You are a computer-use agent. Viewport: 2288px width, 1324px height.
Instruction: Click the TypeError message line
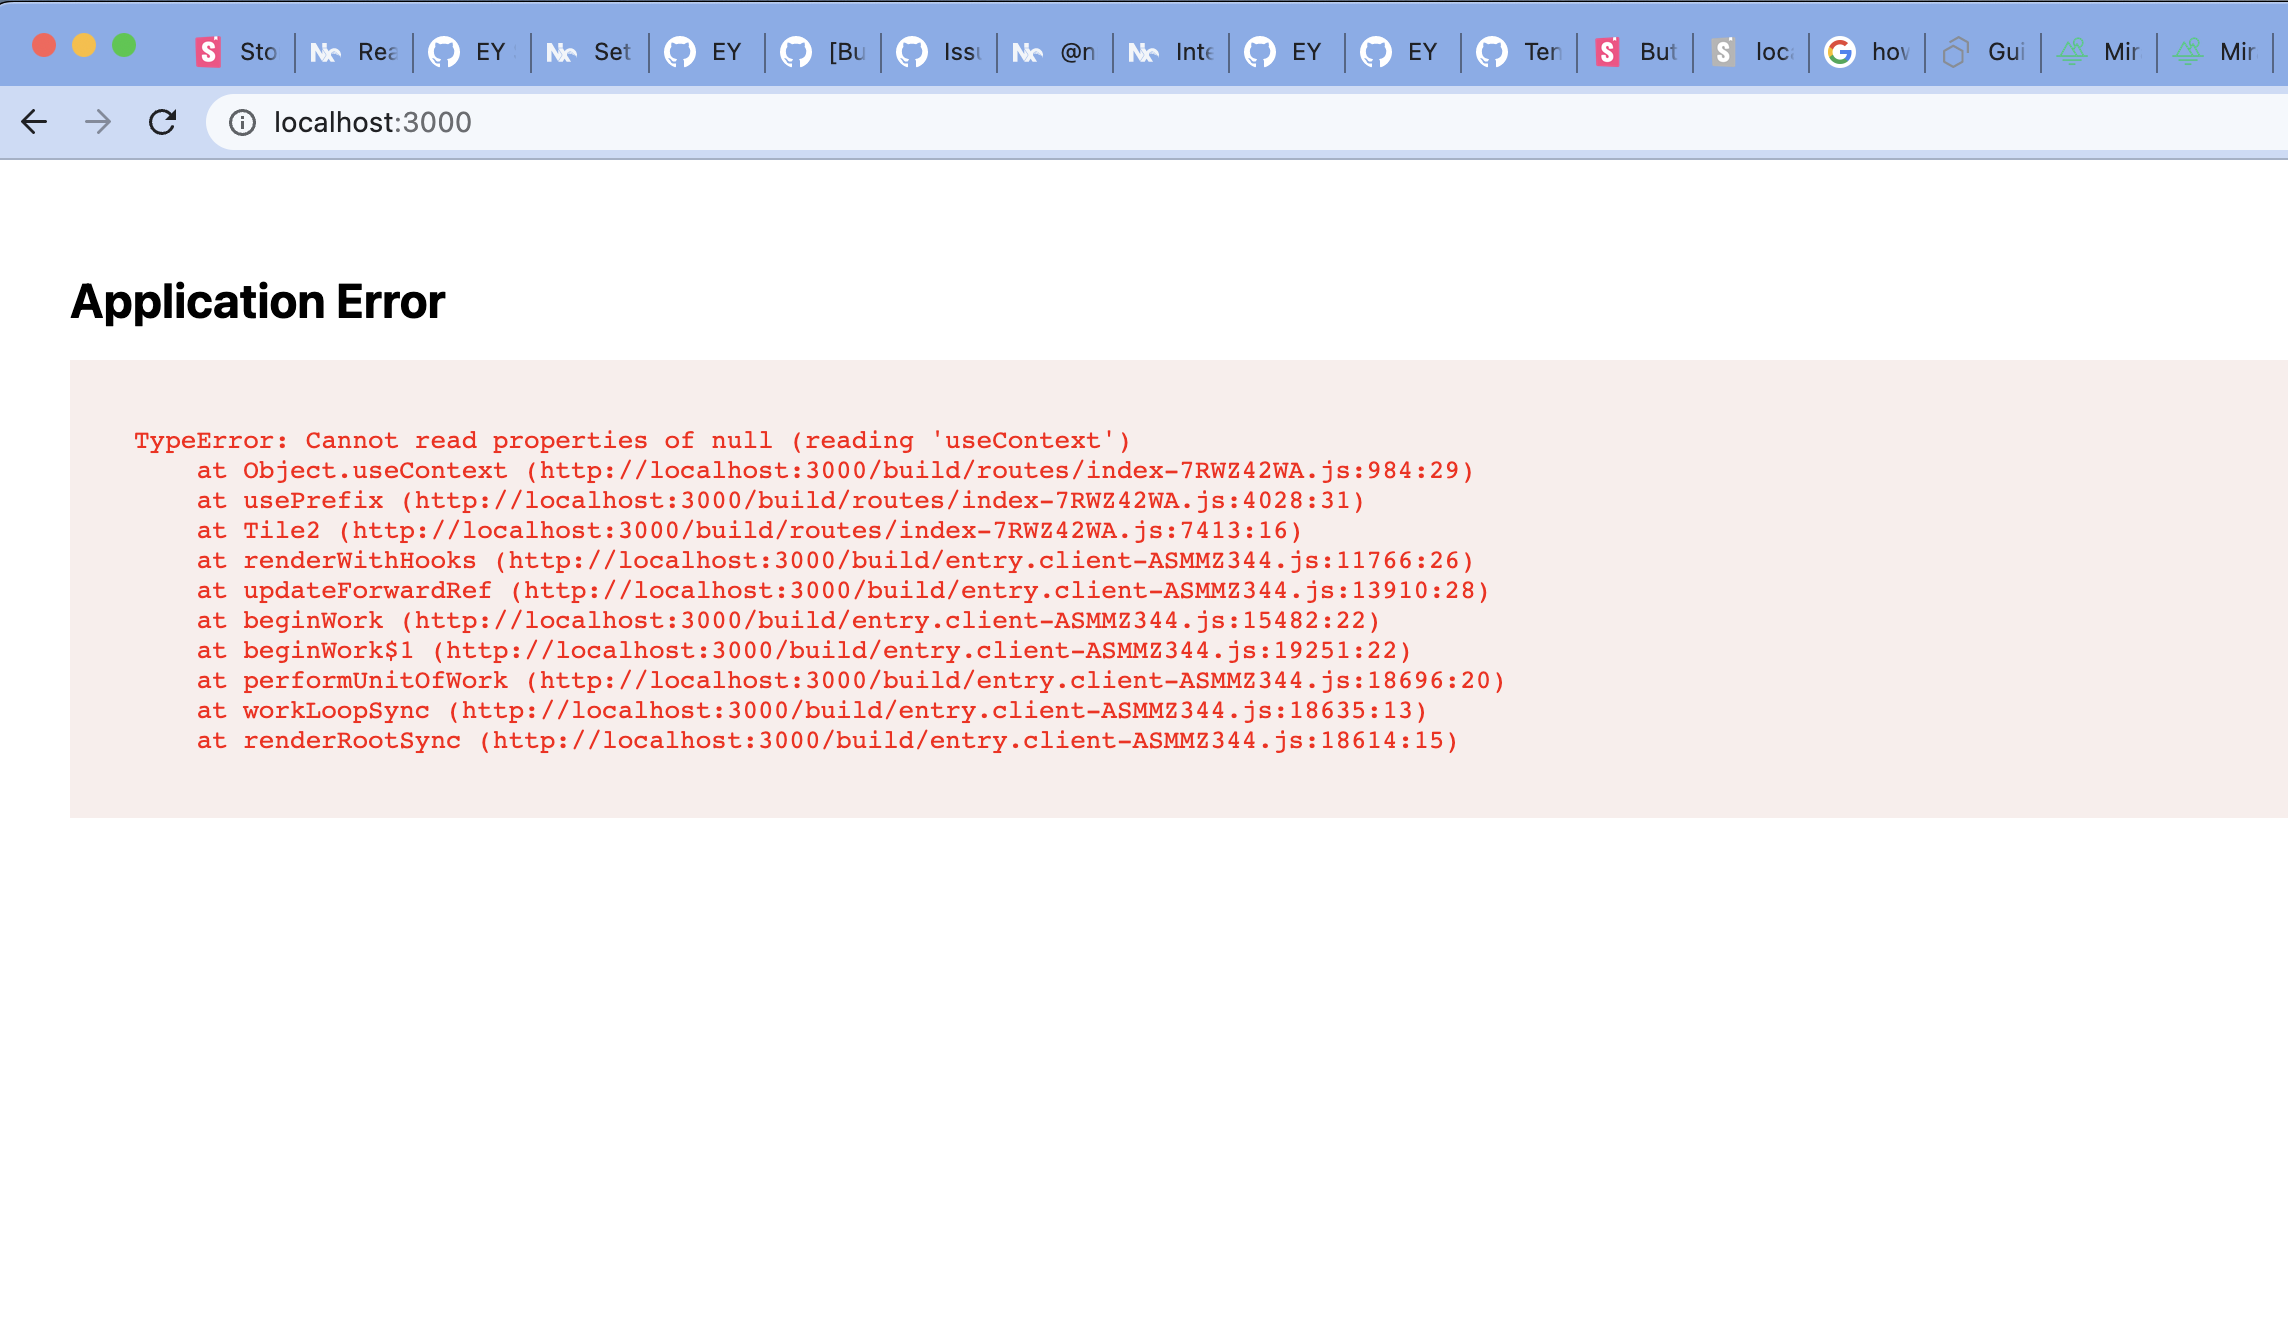coord(632,441)
